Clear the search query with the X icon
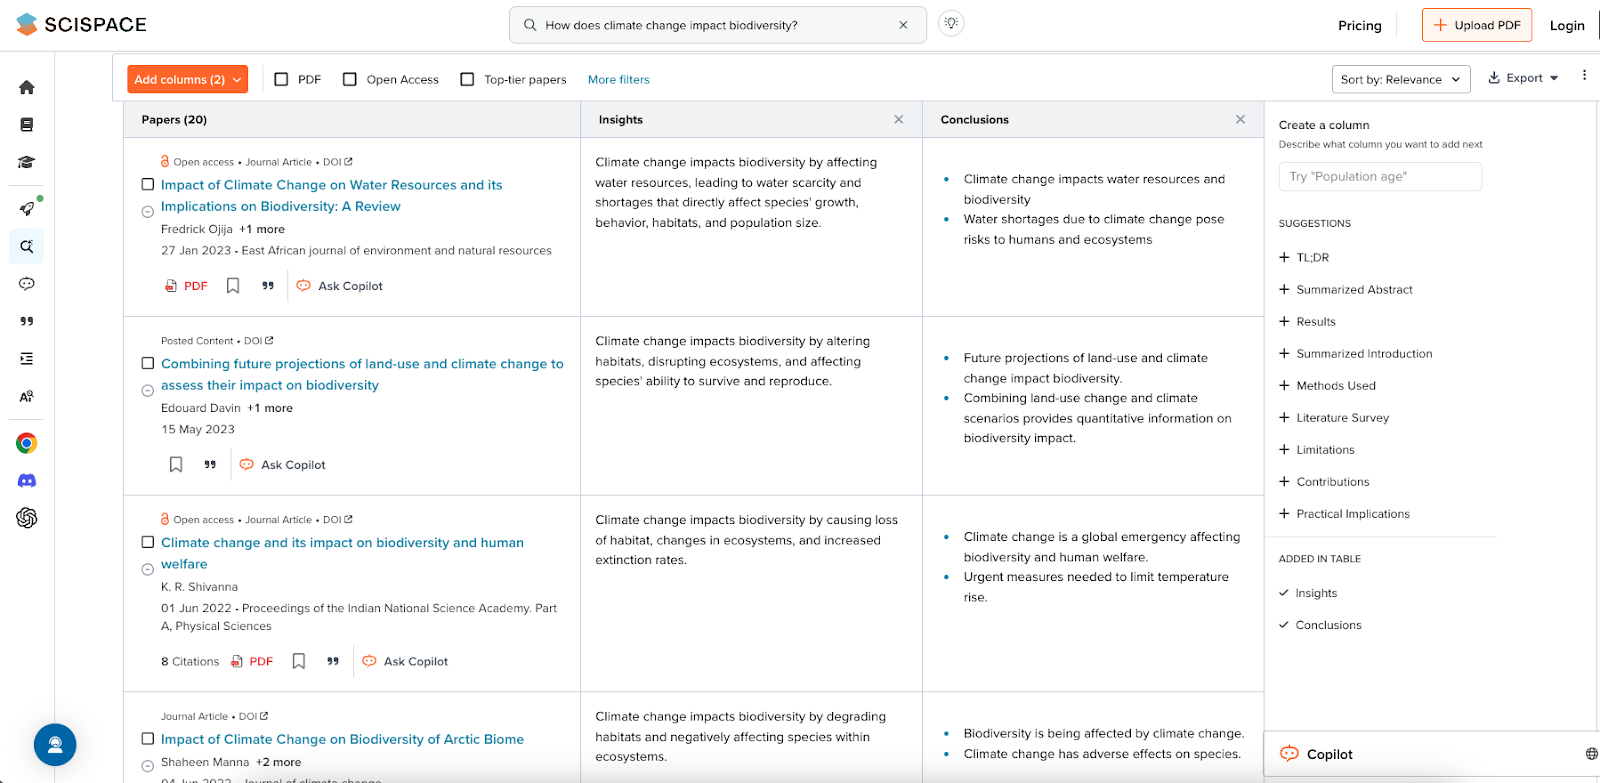Screen dimensions: 1600x783 tap(904, 25)
